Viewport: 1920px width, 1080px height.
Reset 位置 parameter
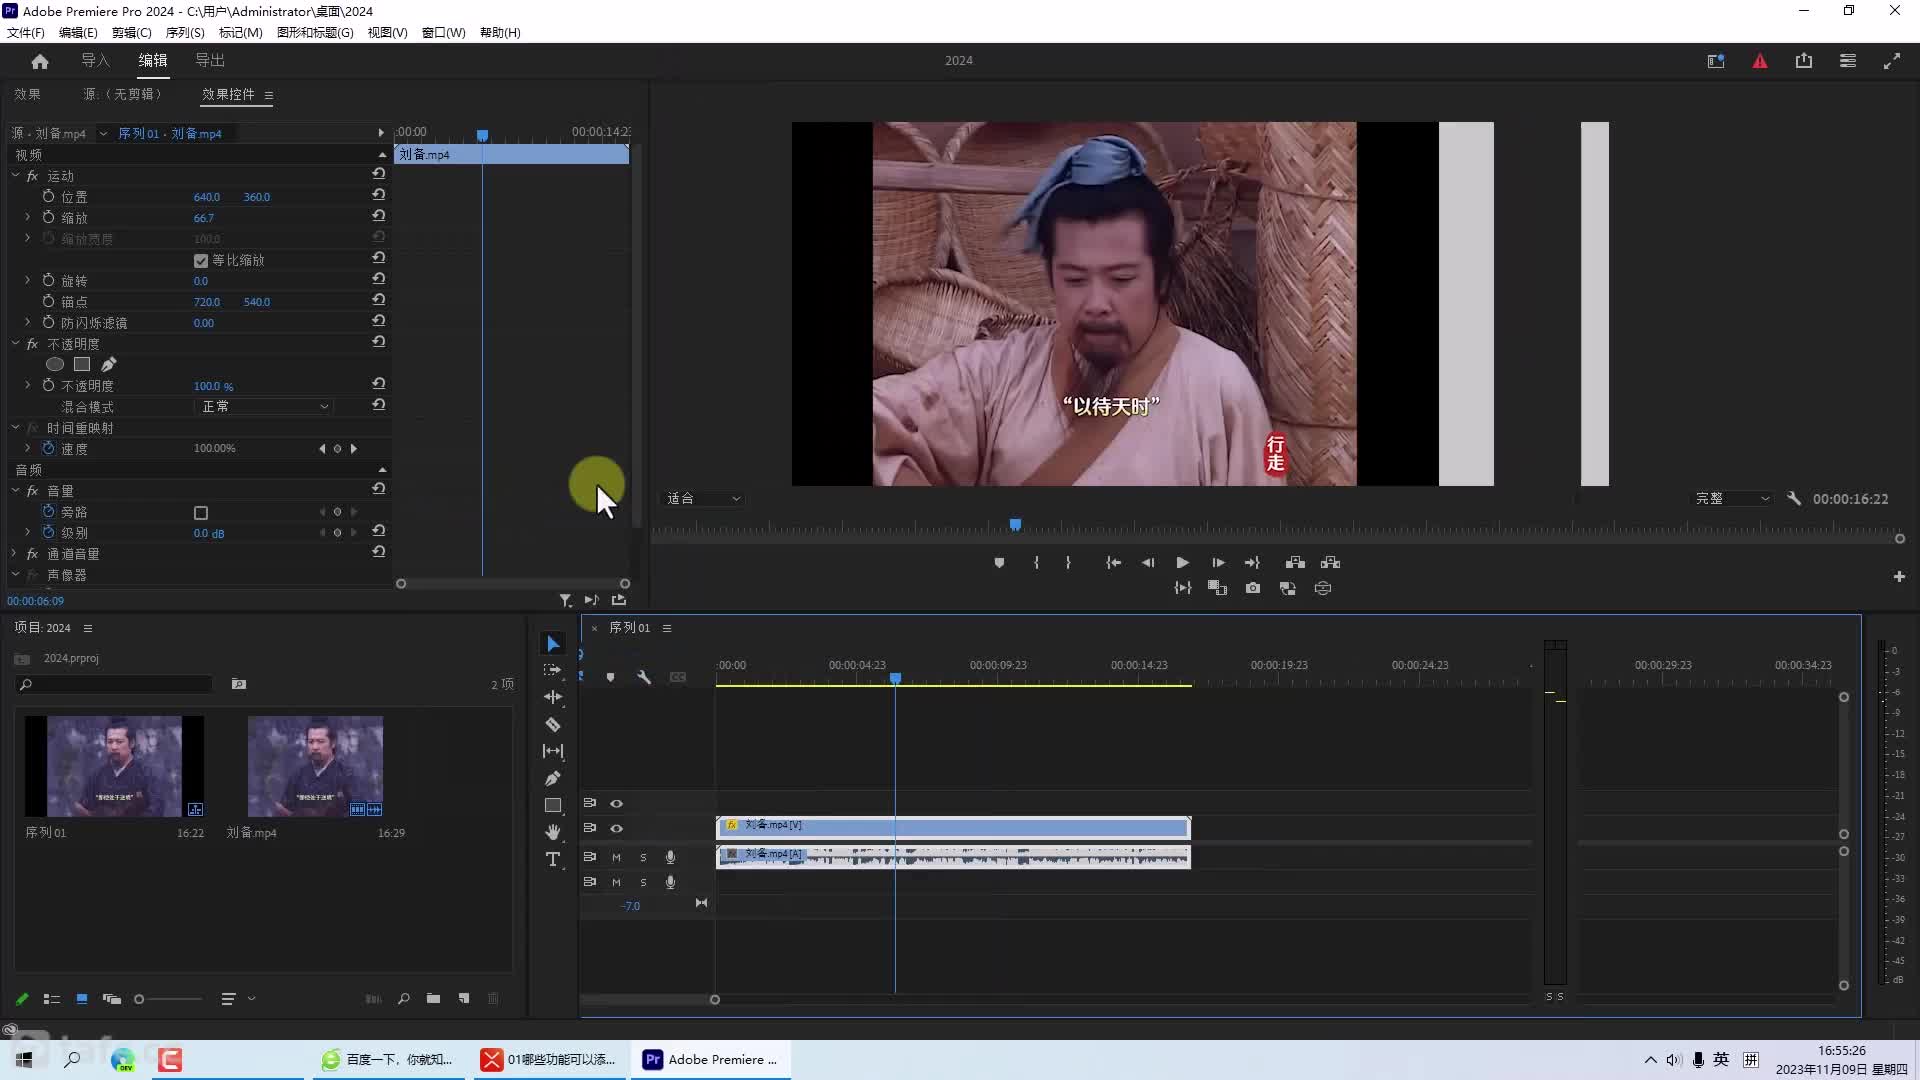[x=379, y=195]
